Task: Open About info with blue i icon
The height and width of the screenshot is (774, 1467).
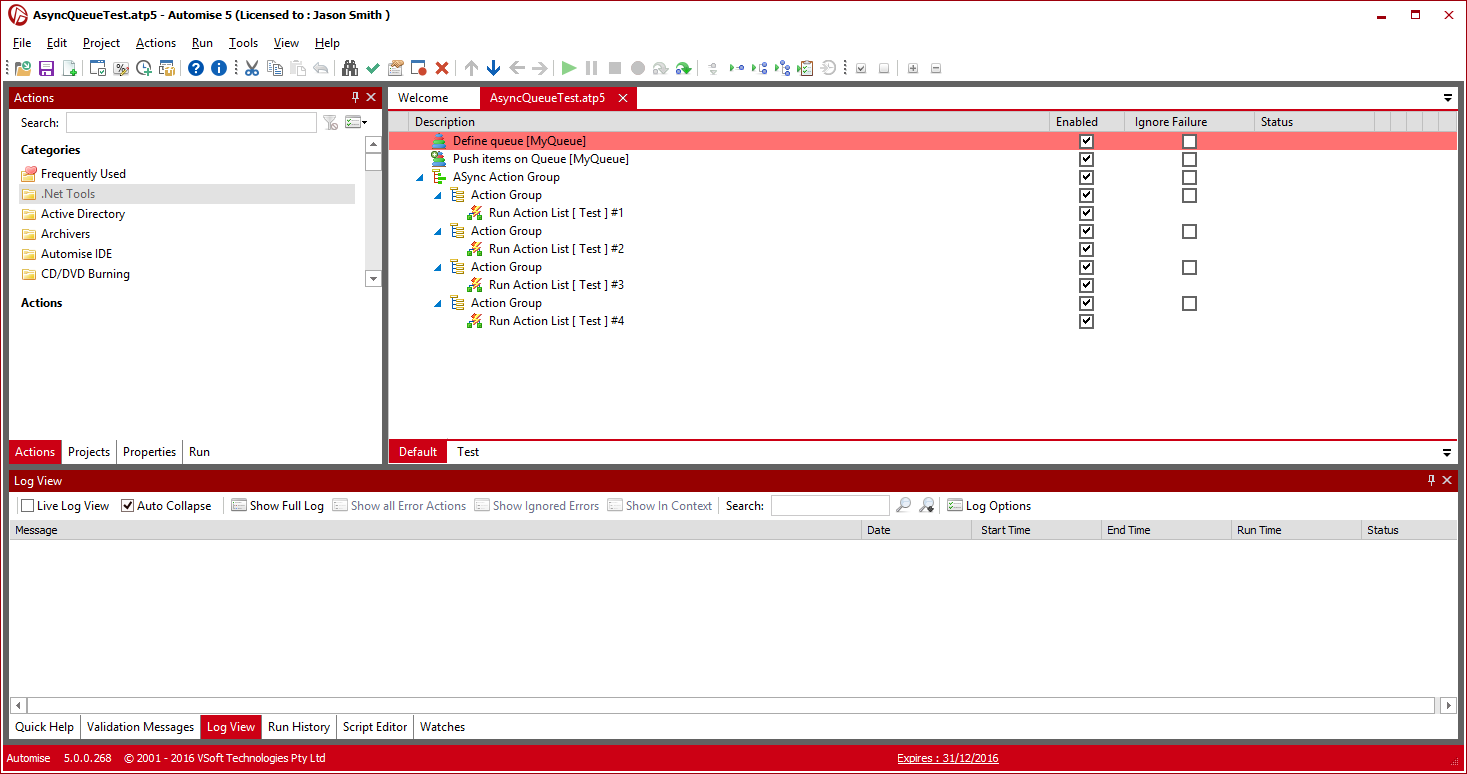Action: coord(219,68)
